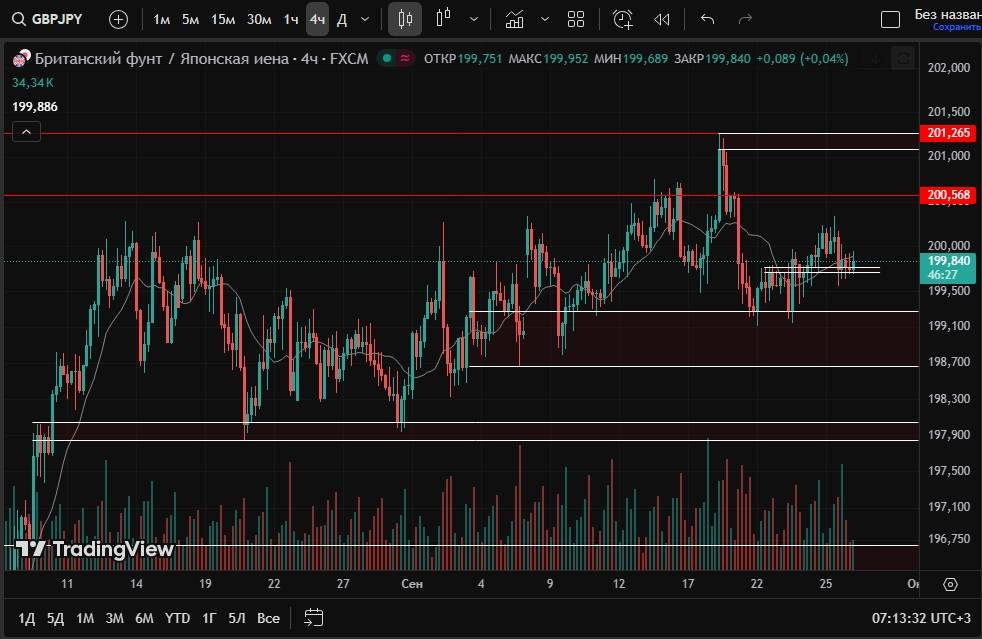Open the chart type dropdown arrow

(x=473, y=19)
